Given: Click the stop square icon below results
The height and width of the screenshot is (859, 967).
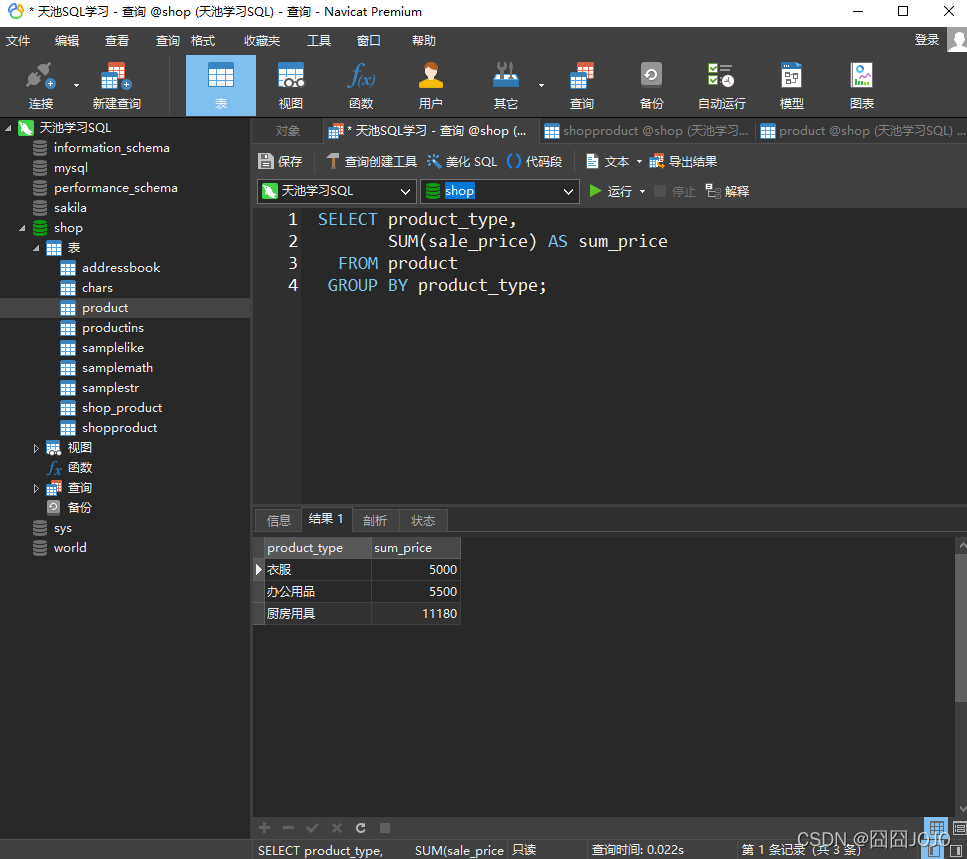Looking at the screenshot, I should (x=385, y=828).
